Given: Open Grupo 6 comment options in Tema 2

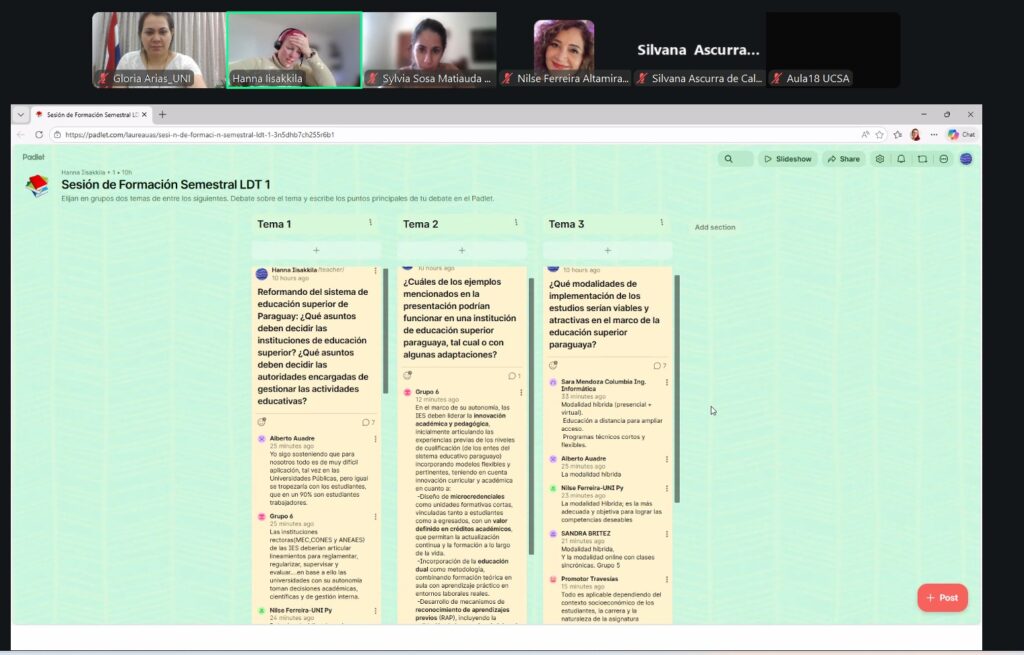Looking at the screenshot, I should pos(521,392).
